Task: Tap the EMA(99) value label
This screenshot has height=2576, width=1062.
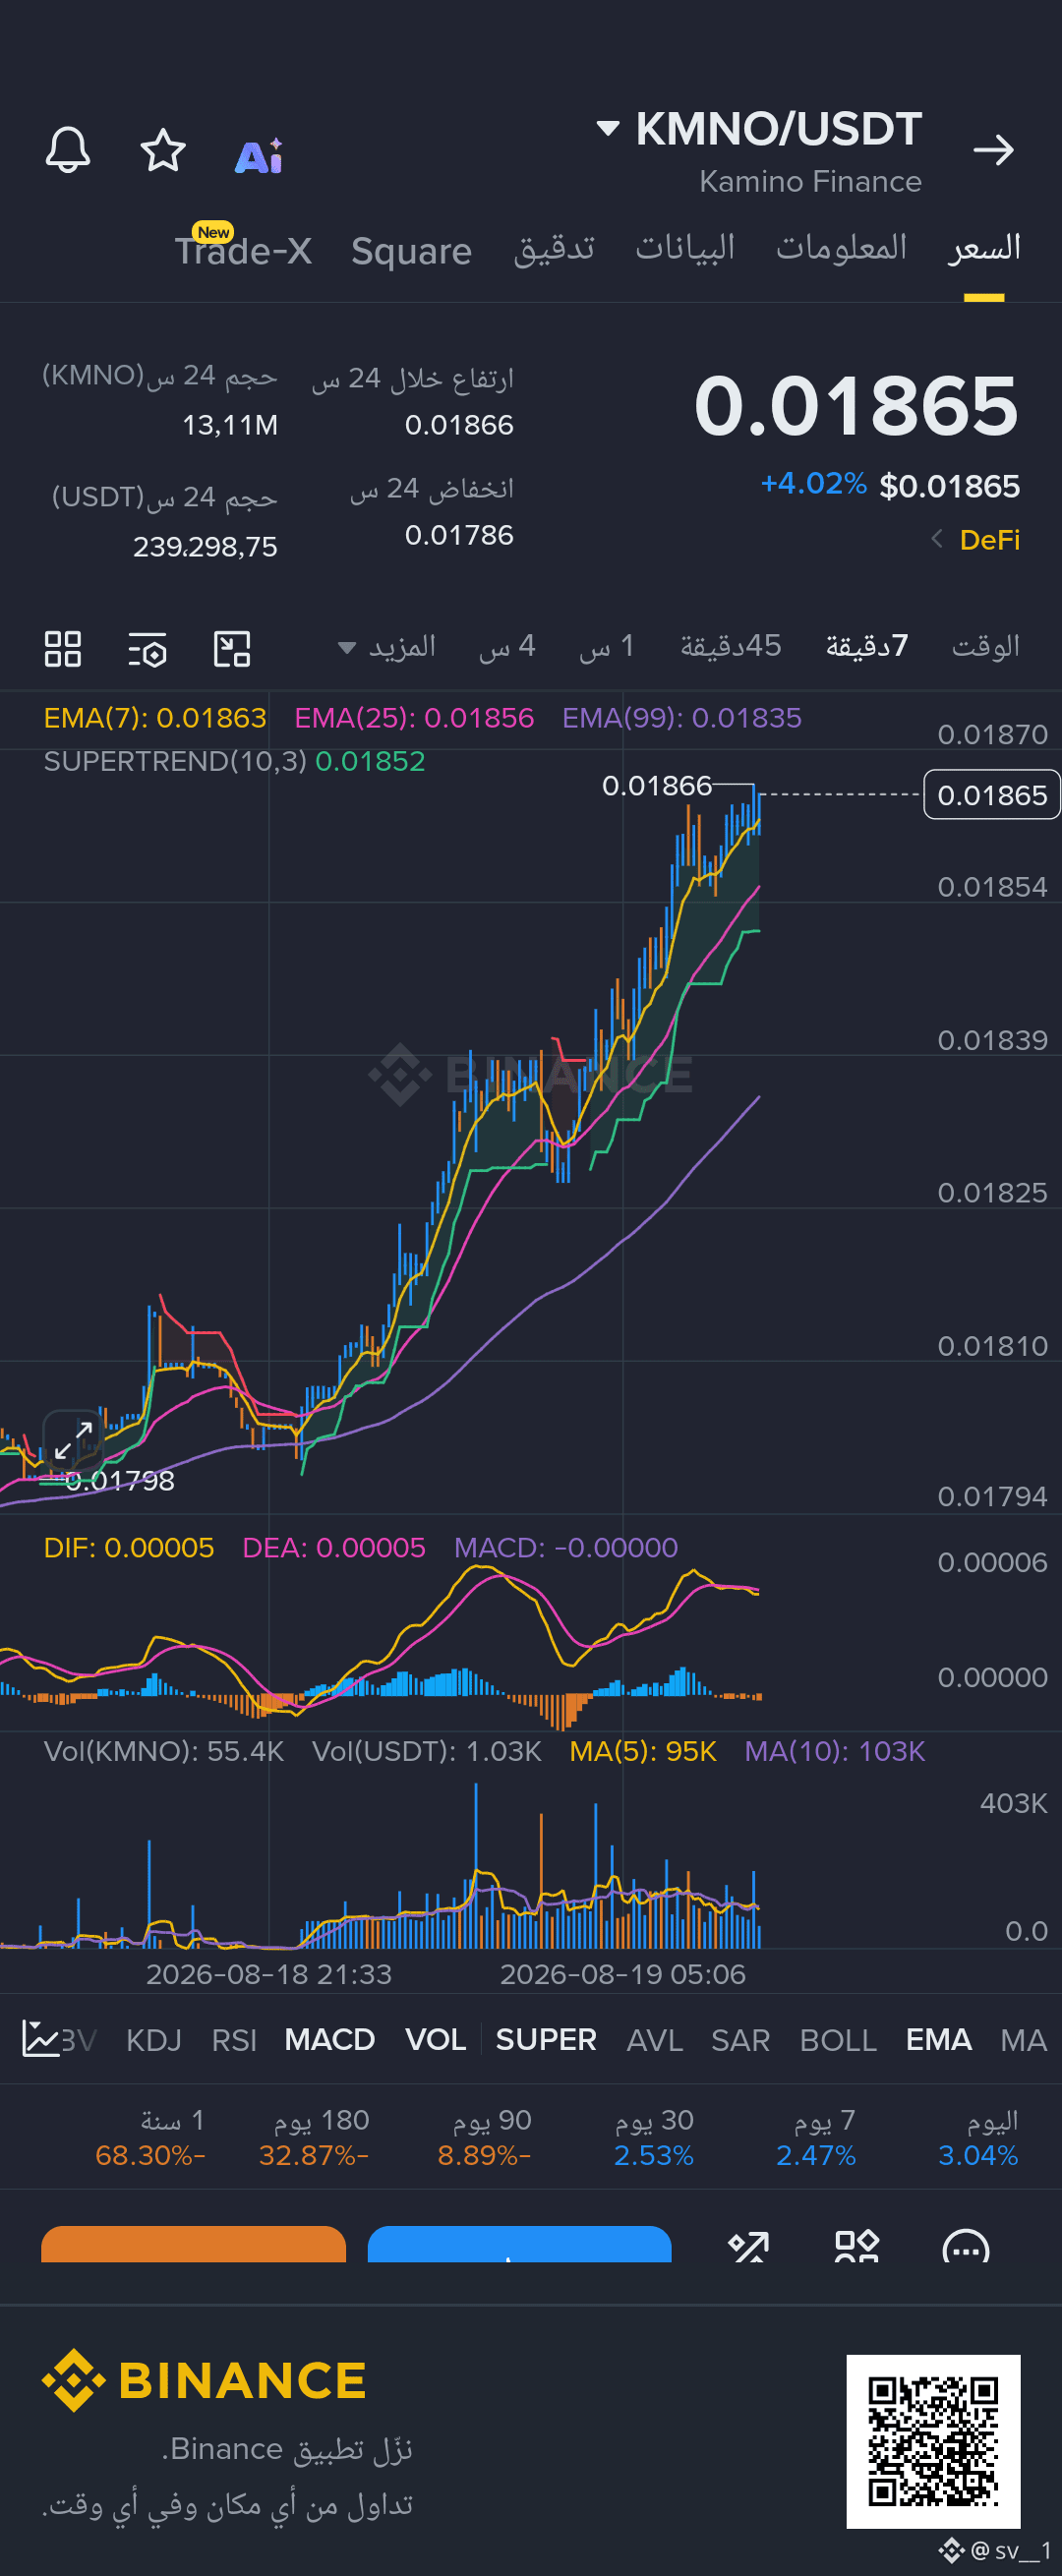Action: pyautogui.click(x=682, y=718)
